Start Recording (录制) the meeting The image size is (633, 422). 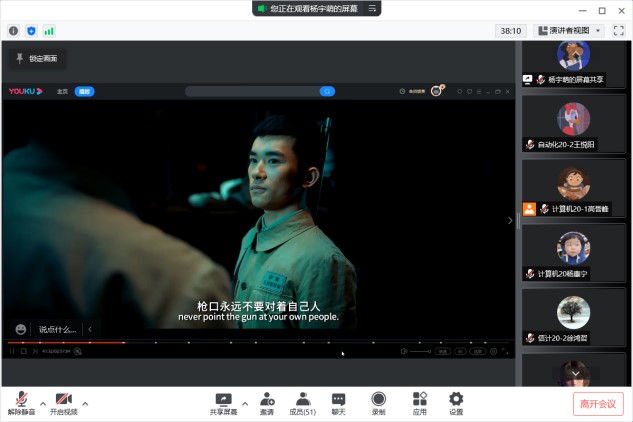tap(379, 403)
